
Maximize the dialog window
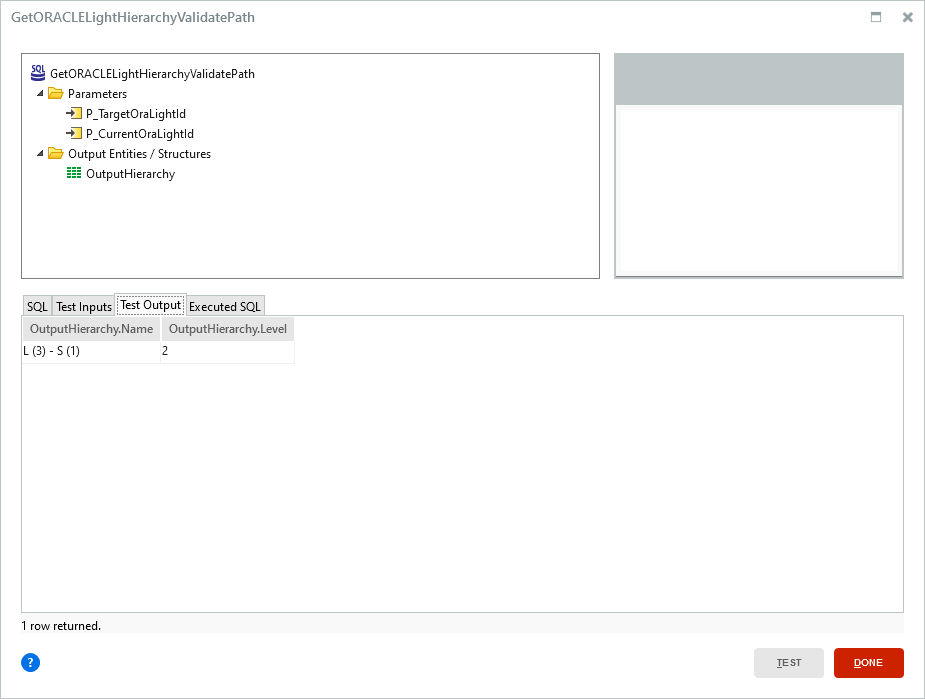[876, 17]
